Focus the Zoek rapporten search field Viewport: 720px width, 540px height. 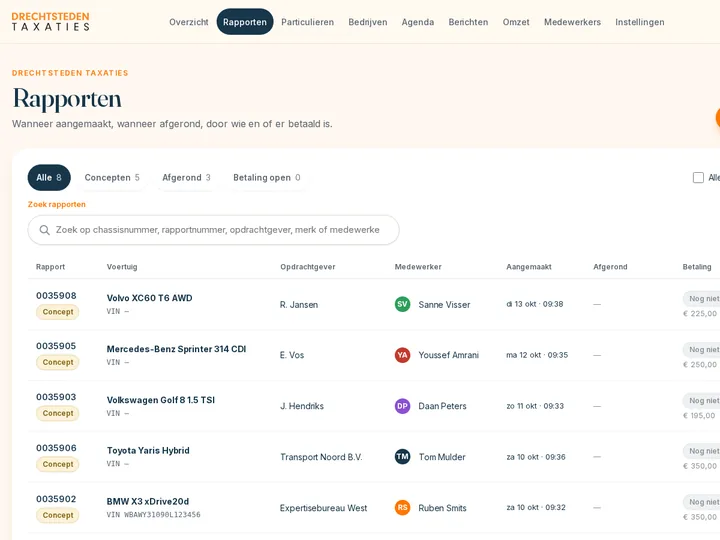[214, 230]
